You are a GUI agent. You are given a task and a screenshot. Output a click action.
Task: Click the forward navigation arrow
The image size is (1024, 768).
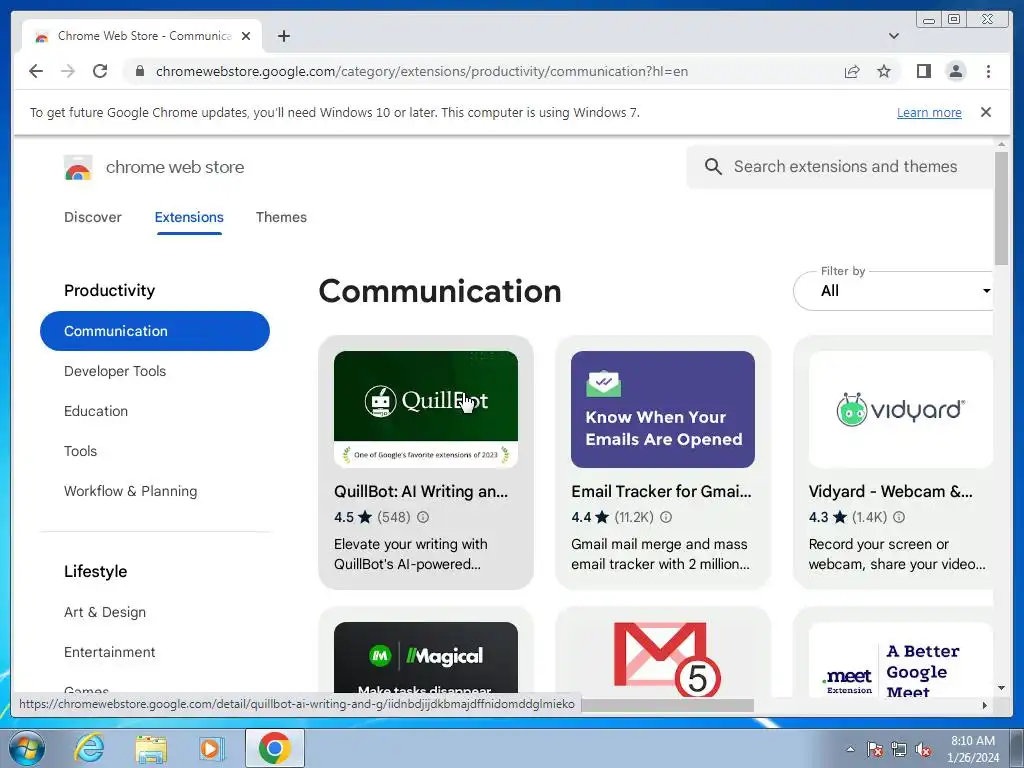[x=68, y=71]
